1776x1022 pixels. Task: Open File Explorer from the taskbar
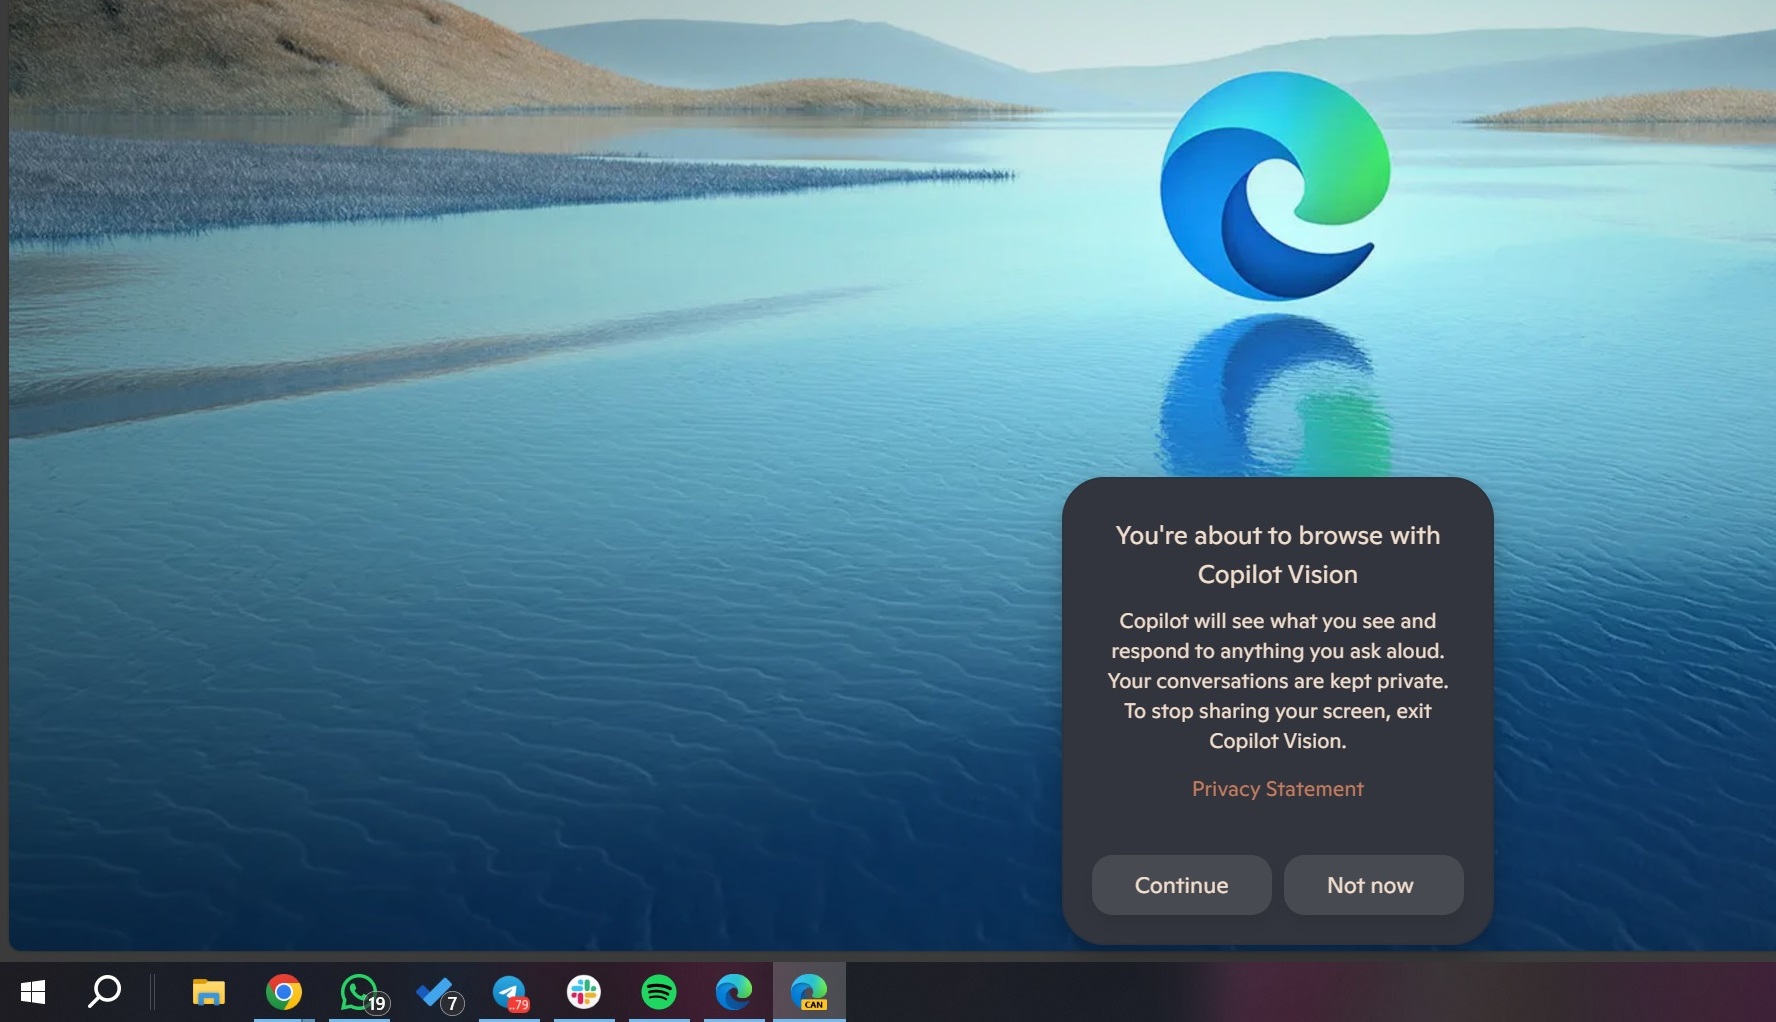[x=209, y=993]
